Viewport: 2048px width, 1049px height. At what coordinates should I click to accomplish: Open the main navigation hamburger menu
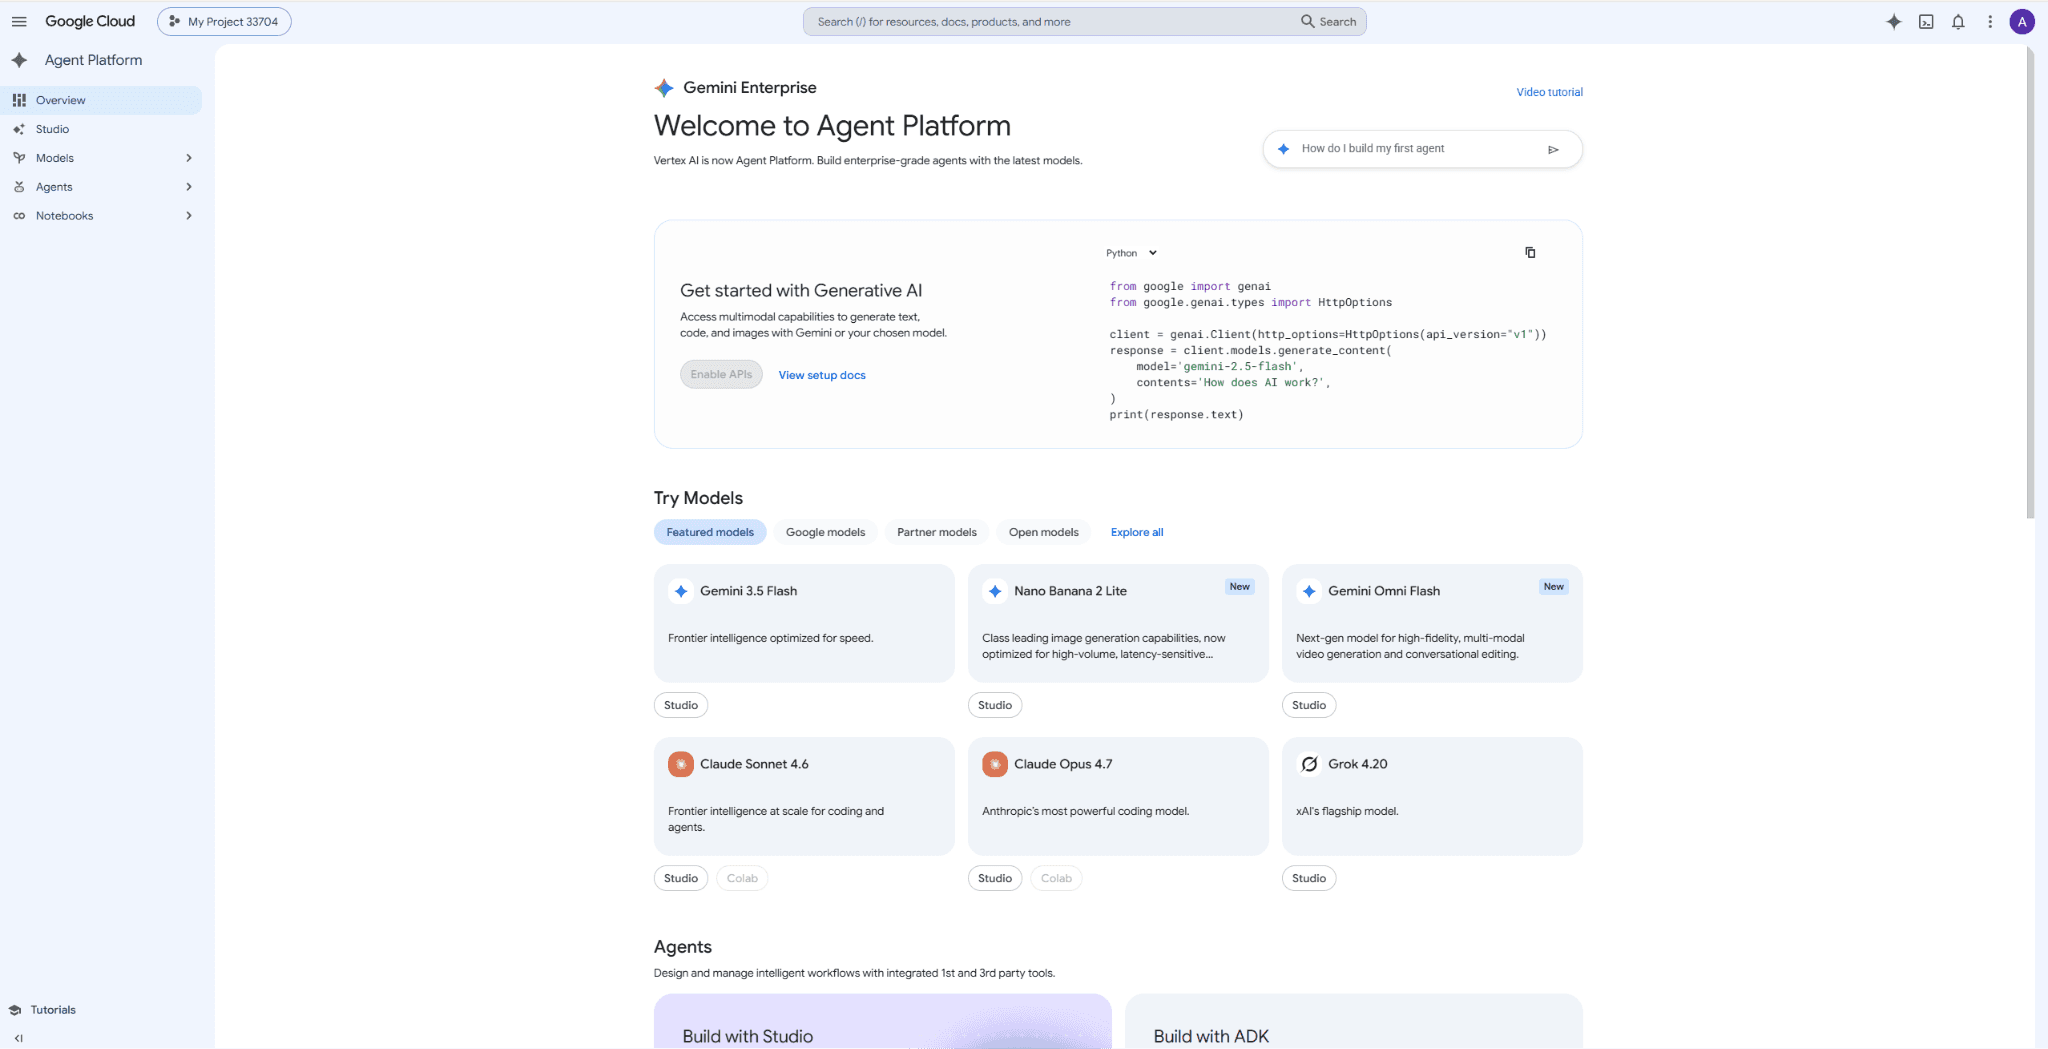pyautogui.click(x=19, y=21)
